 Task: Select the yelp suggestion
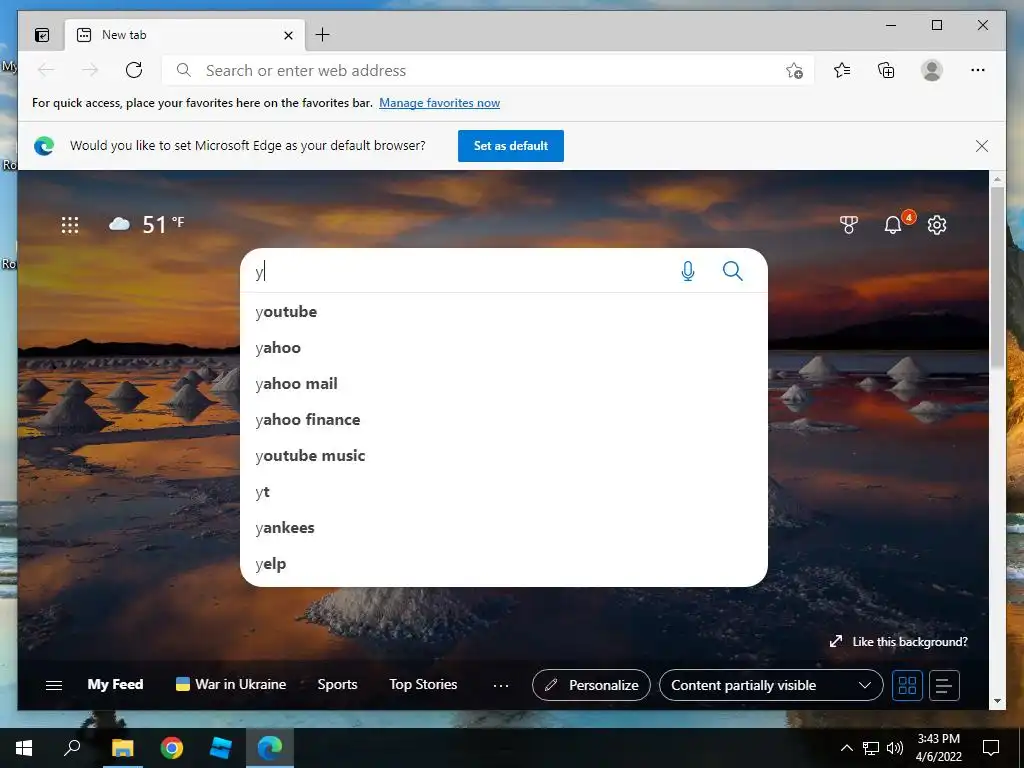coord(504,564)
